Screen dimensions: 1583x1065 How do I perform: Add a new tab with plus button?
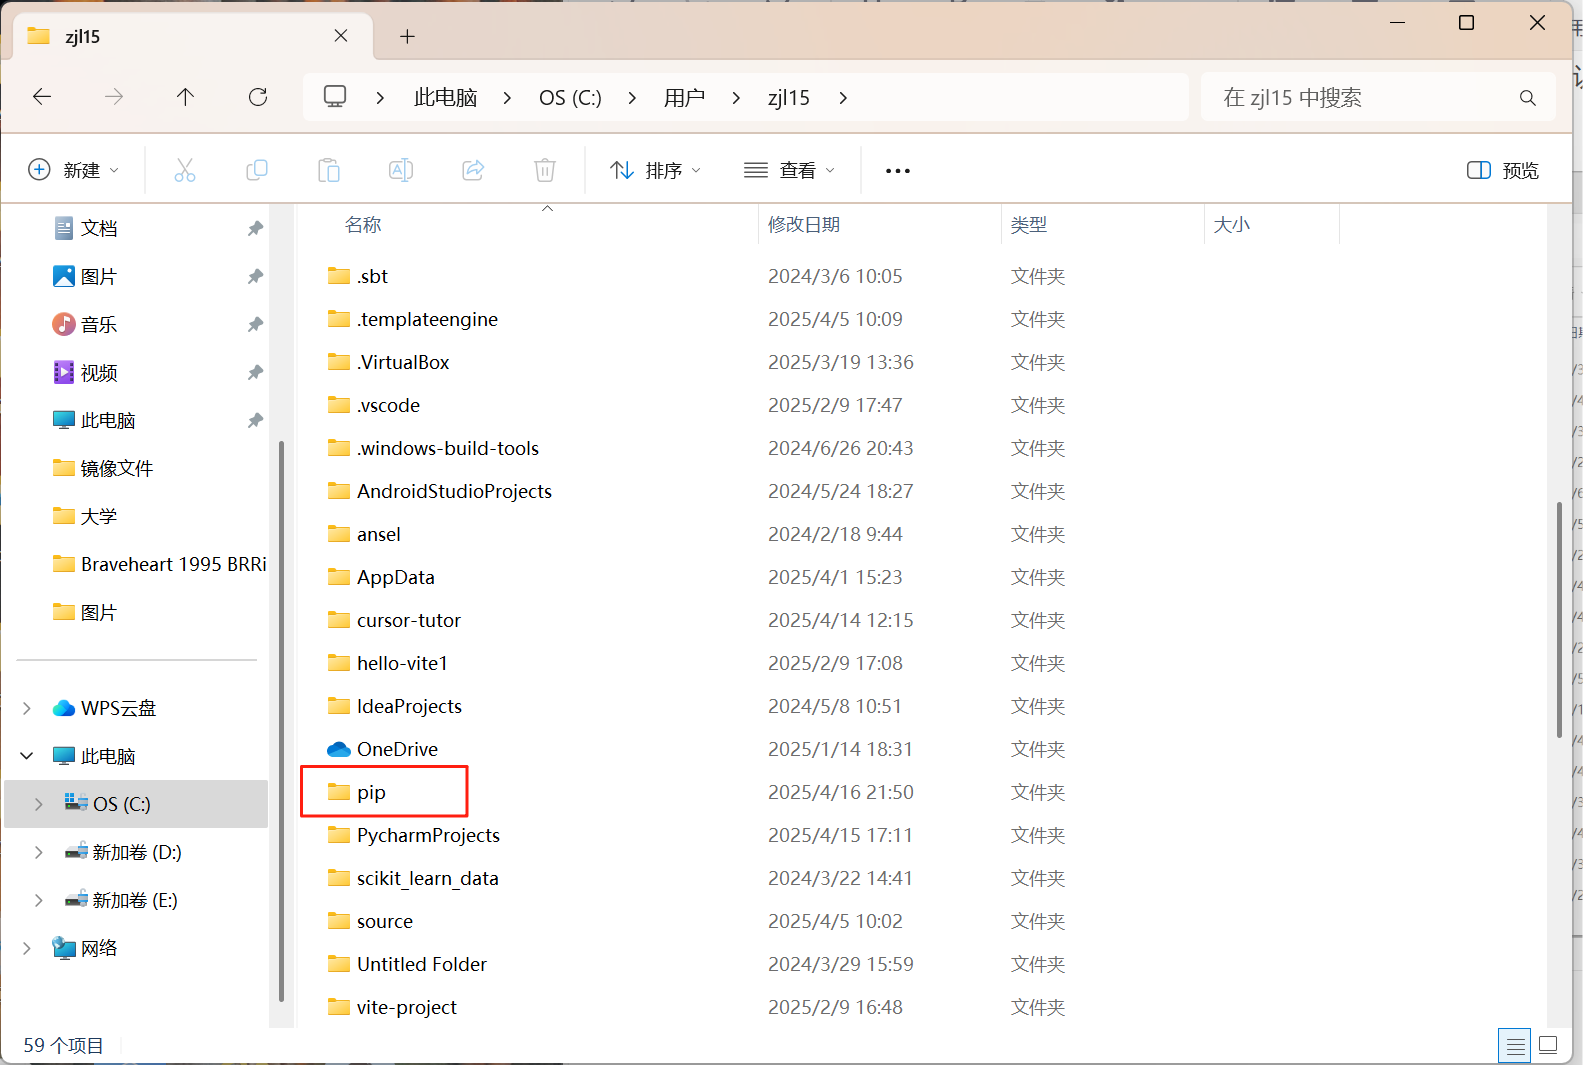407,37
